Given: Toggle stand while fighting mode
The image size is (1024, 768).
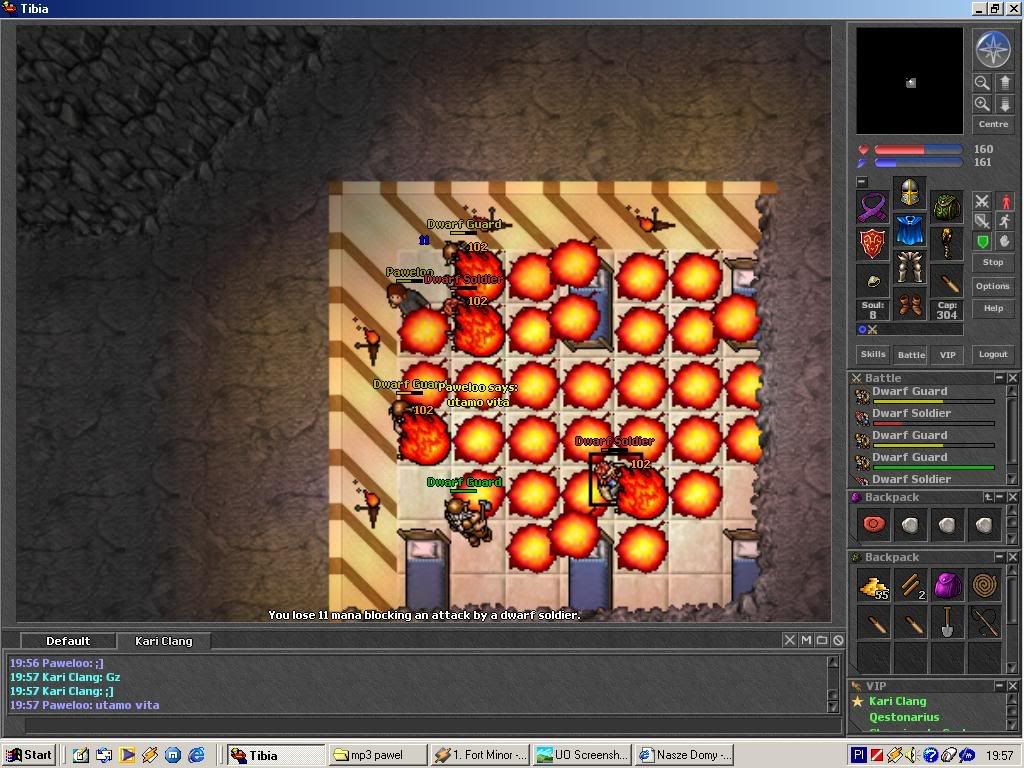Looking at the screenshot, I should [x=1004, y=201].
